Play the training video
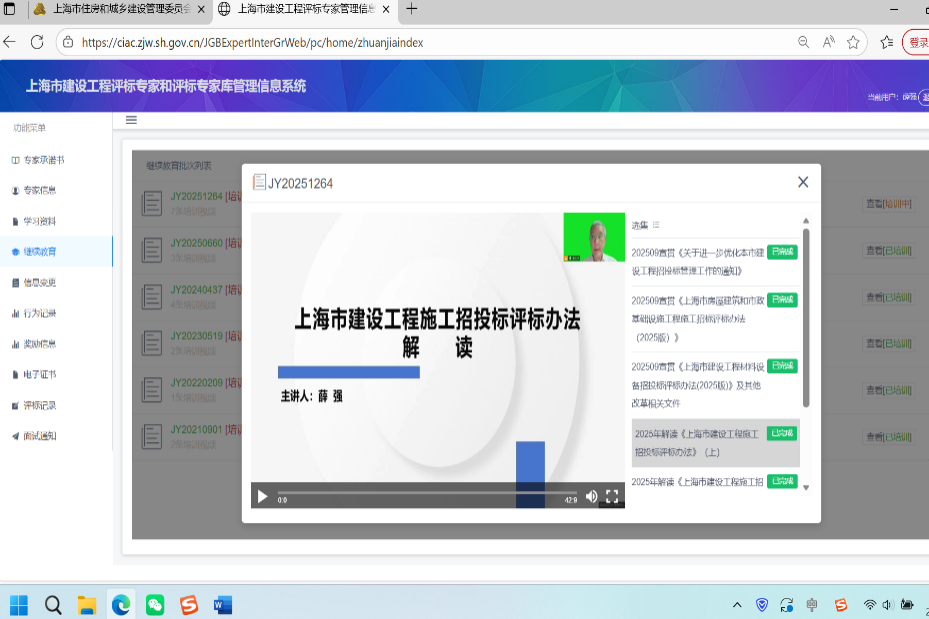 pyautogui.click(x=262, y=497)
